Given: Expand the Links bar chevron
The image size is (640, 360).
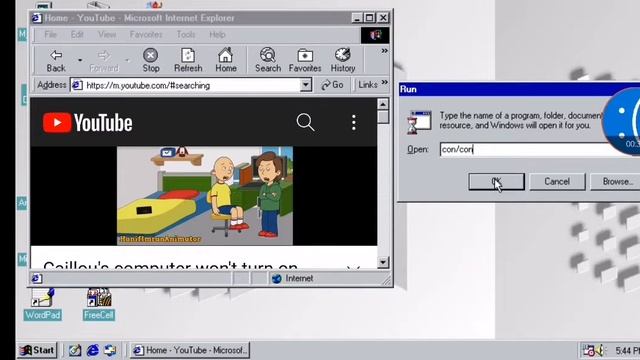Looking at the screenshot, I should (x=384, y=82).
